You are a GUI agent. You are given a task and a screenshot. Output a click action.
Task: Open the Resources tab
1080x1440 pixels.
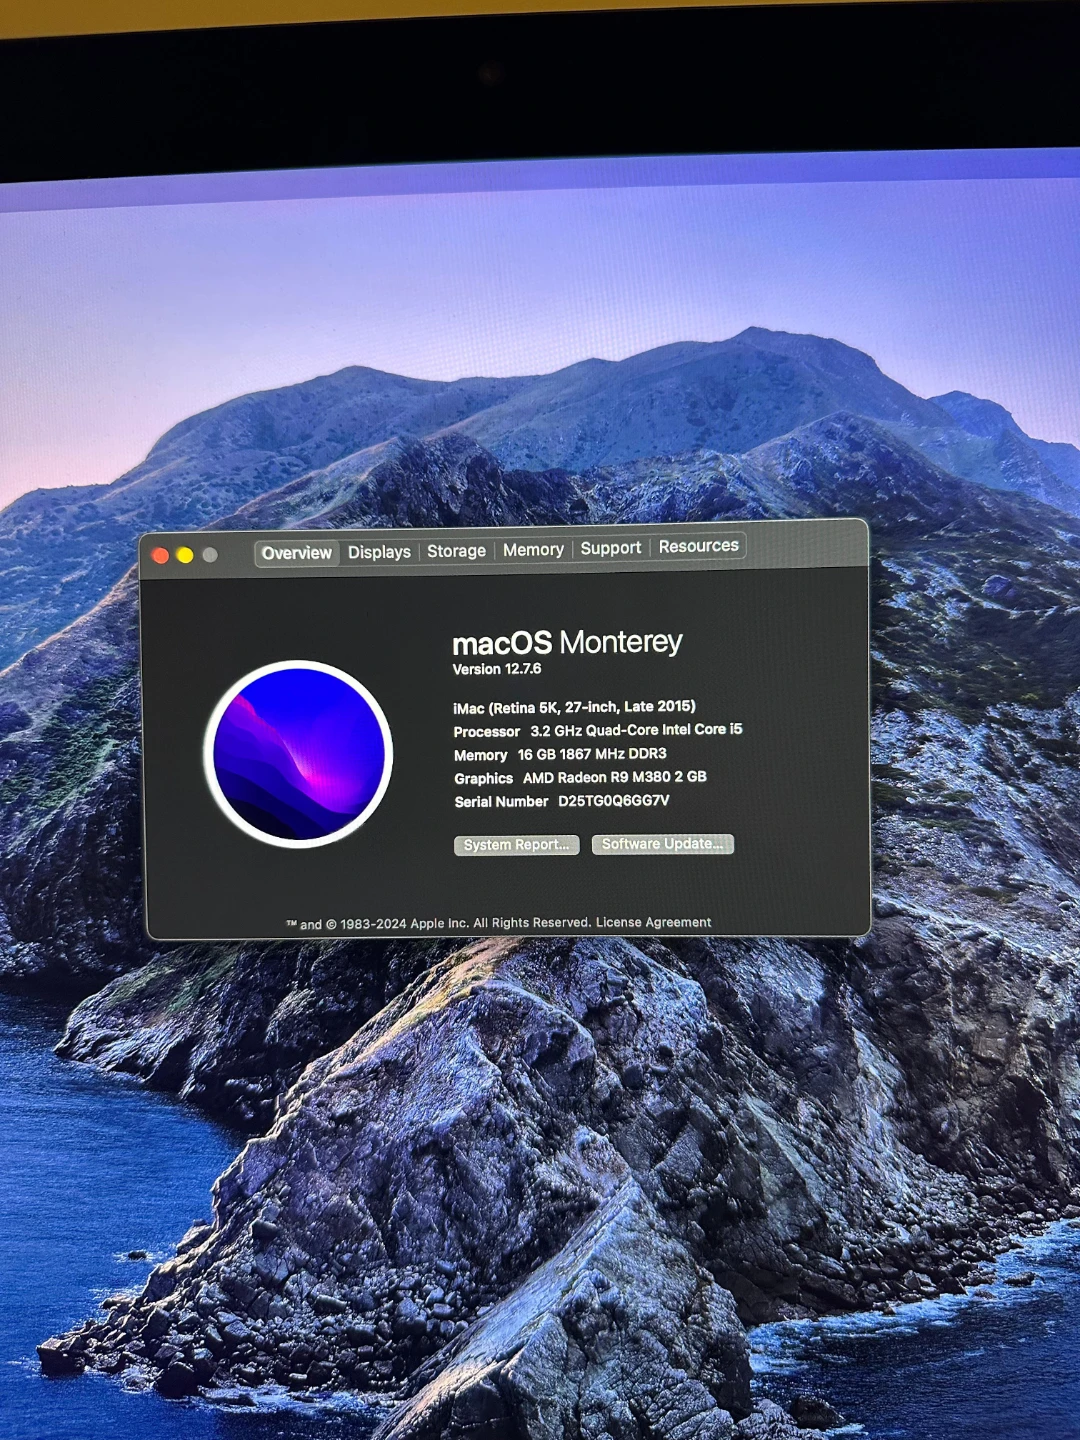point(698,546)
